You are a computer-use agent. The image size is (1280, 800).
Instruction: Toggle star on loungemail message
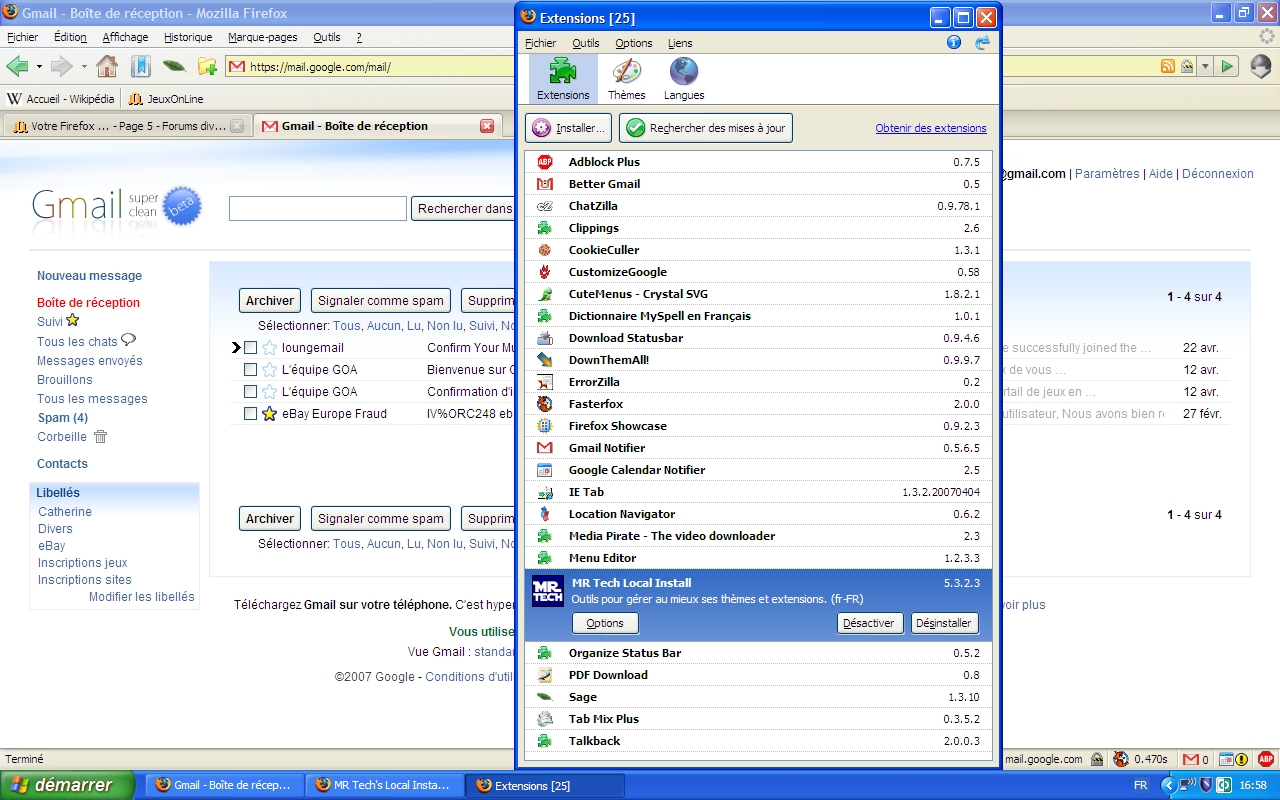(x=269, y=347)
